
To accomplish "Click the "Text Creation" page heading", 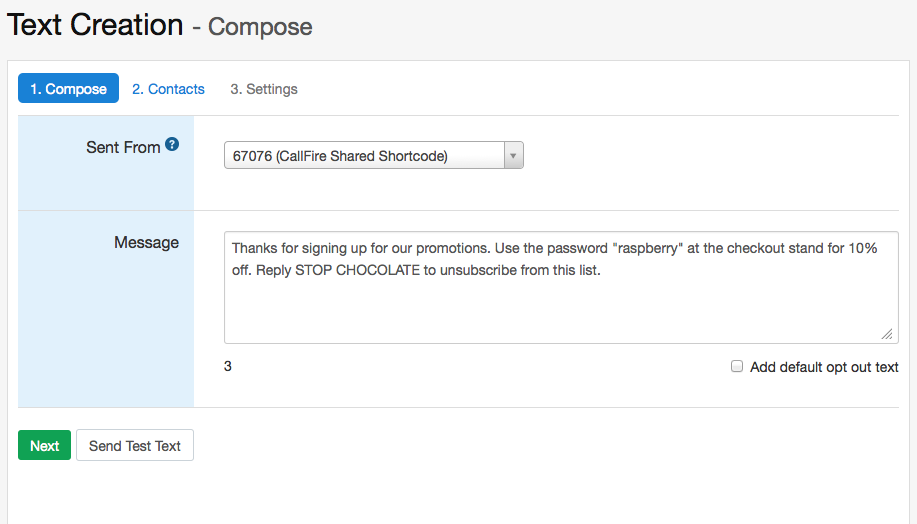I will (x=95, y=25).
